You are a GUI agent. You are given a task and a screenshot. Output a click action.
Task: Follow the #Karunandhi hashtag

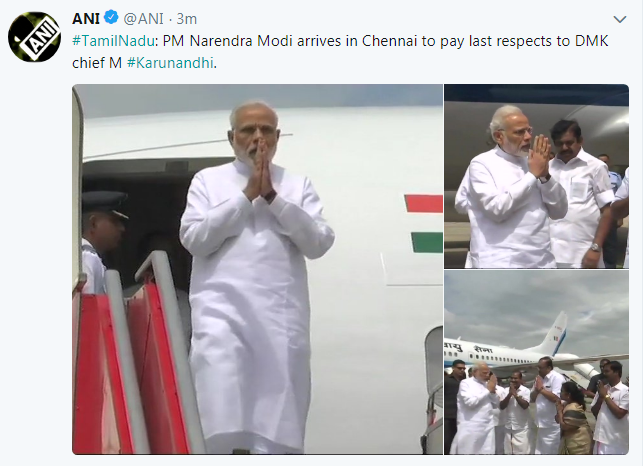point(170,63)
